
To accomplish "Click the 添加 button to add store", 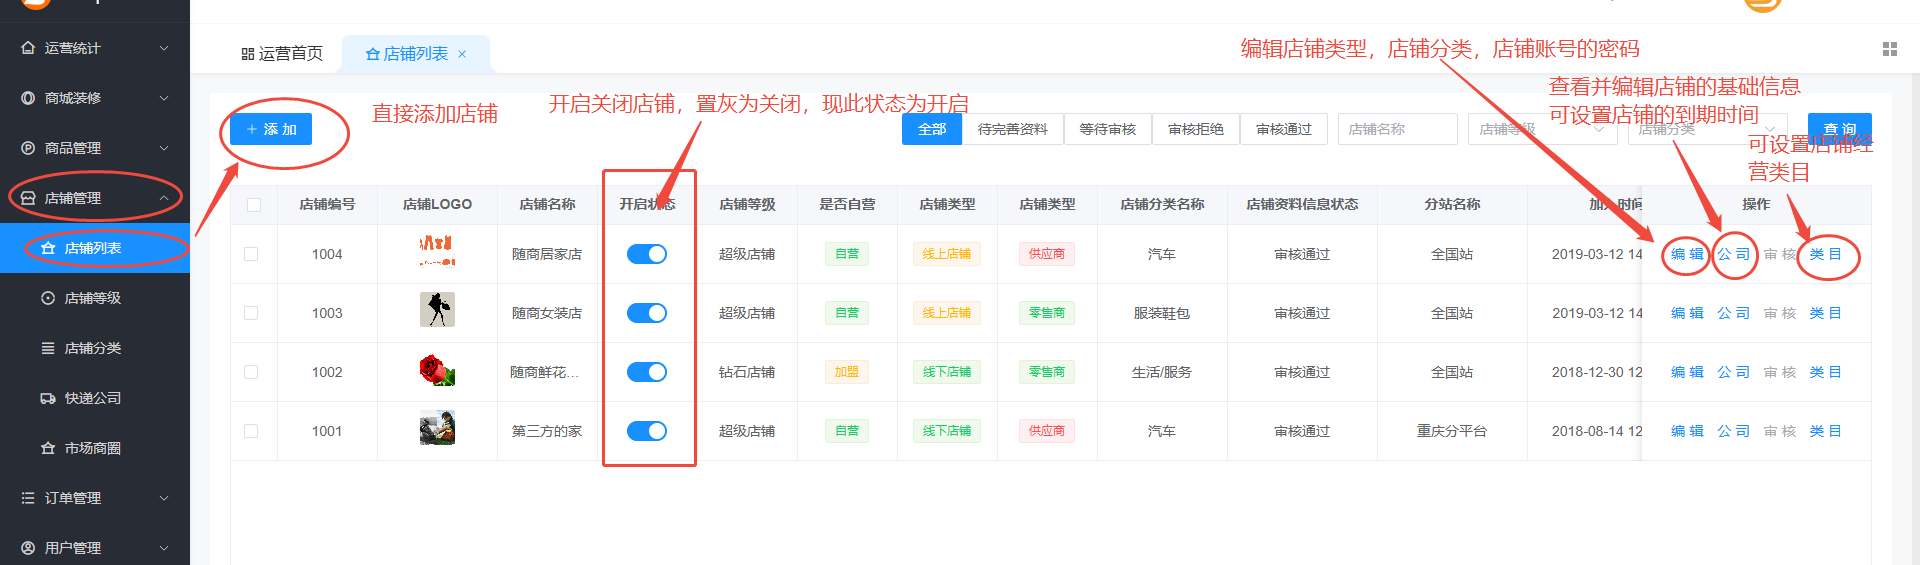I will 271,129.
